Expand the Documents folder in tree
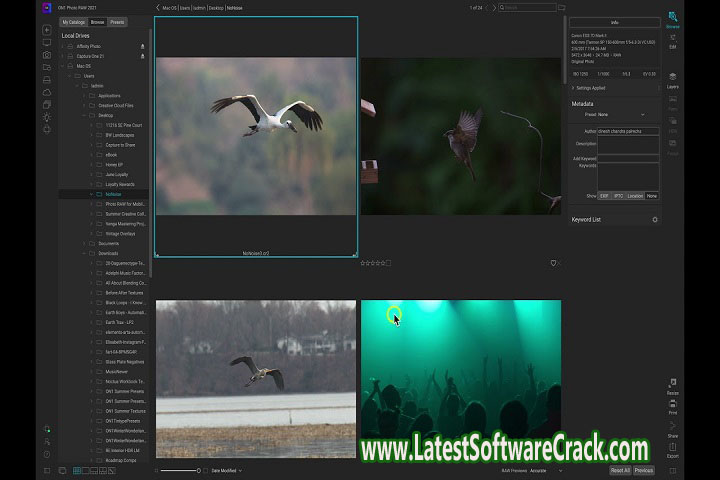720x480 pixels. [84, 243]
